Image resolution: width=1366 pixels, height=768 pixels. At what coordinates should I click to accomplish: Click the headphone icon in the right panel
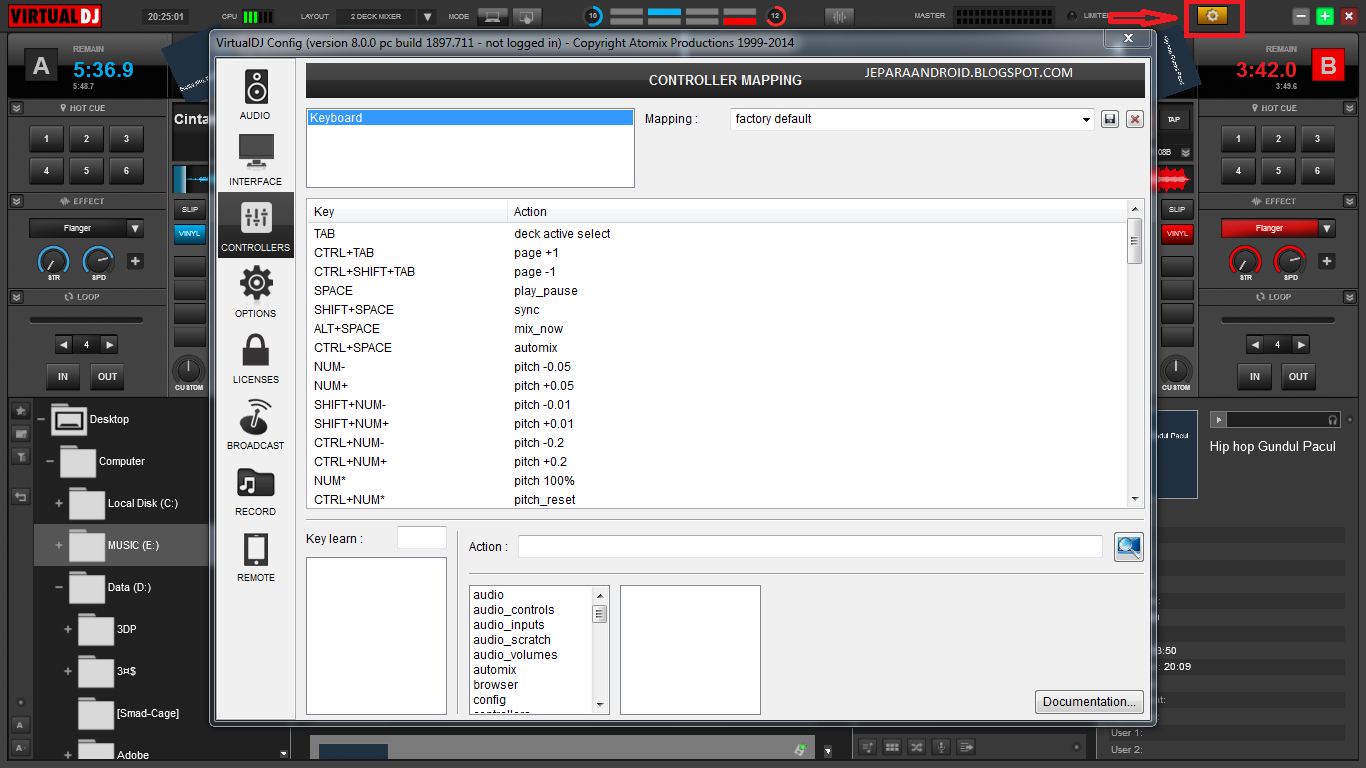[1333, 419]
